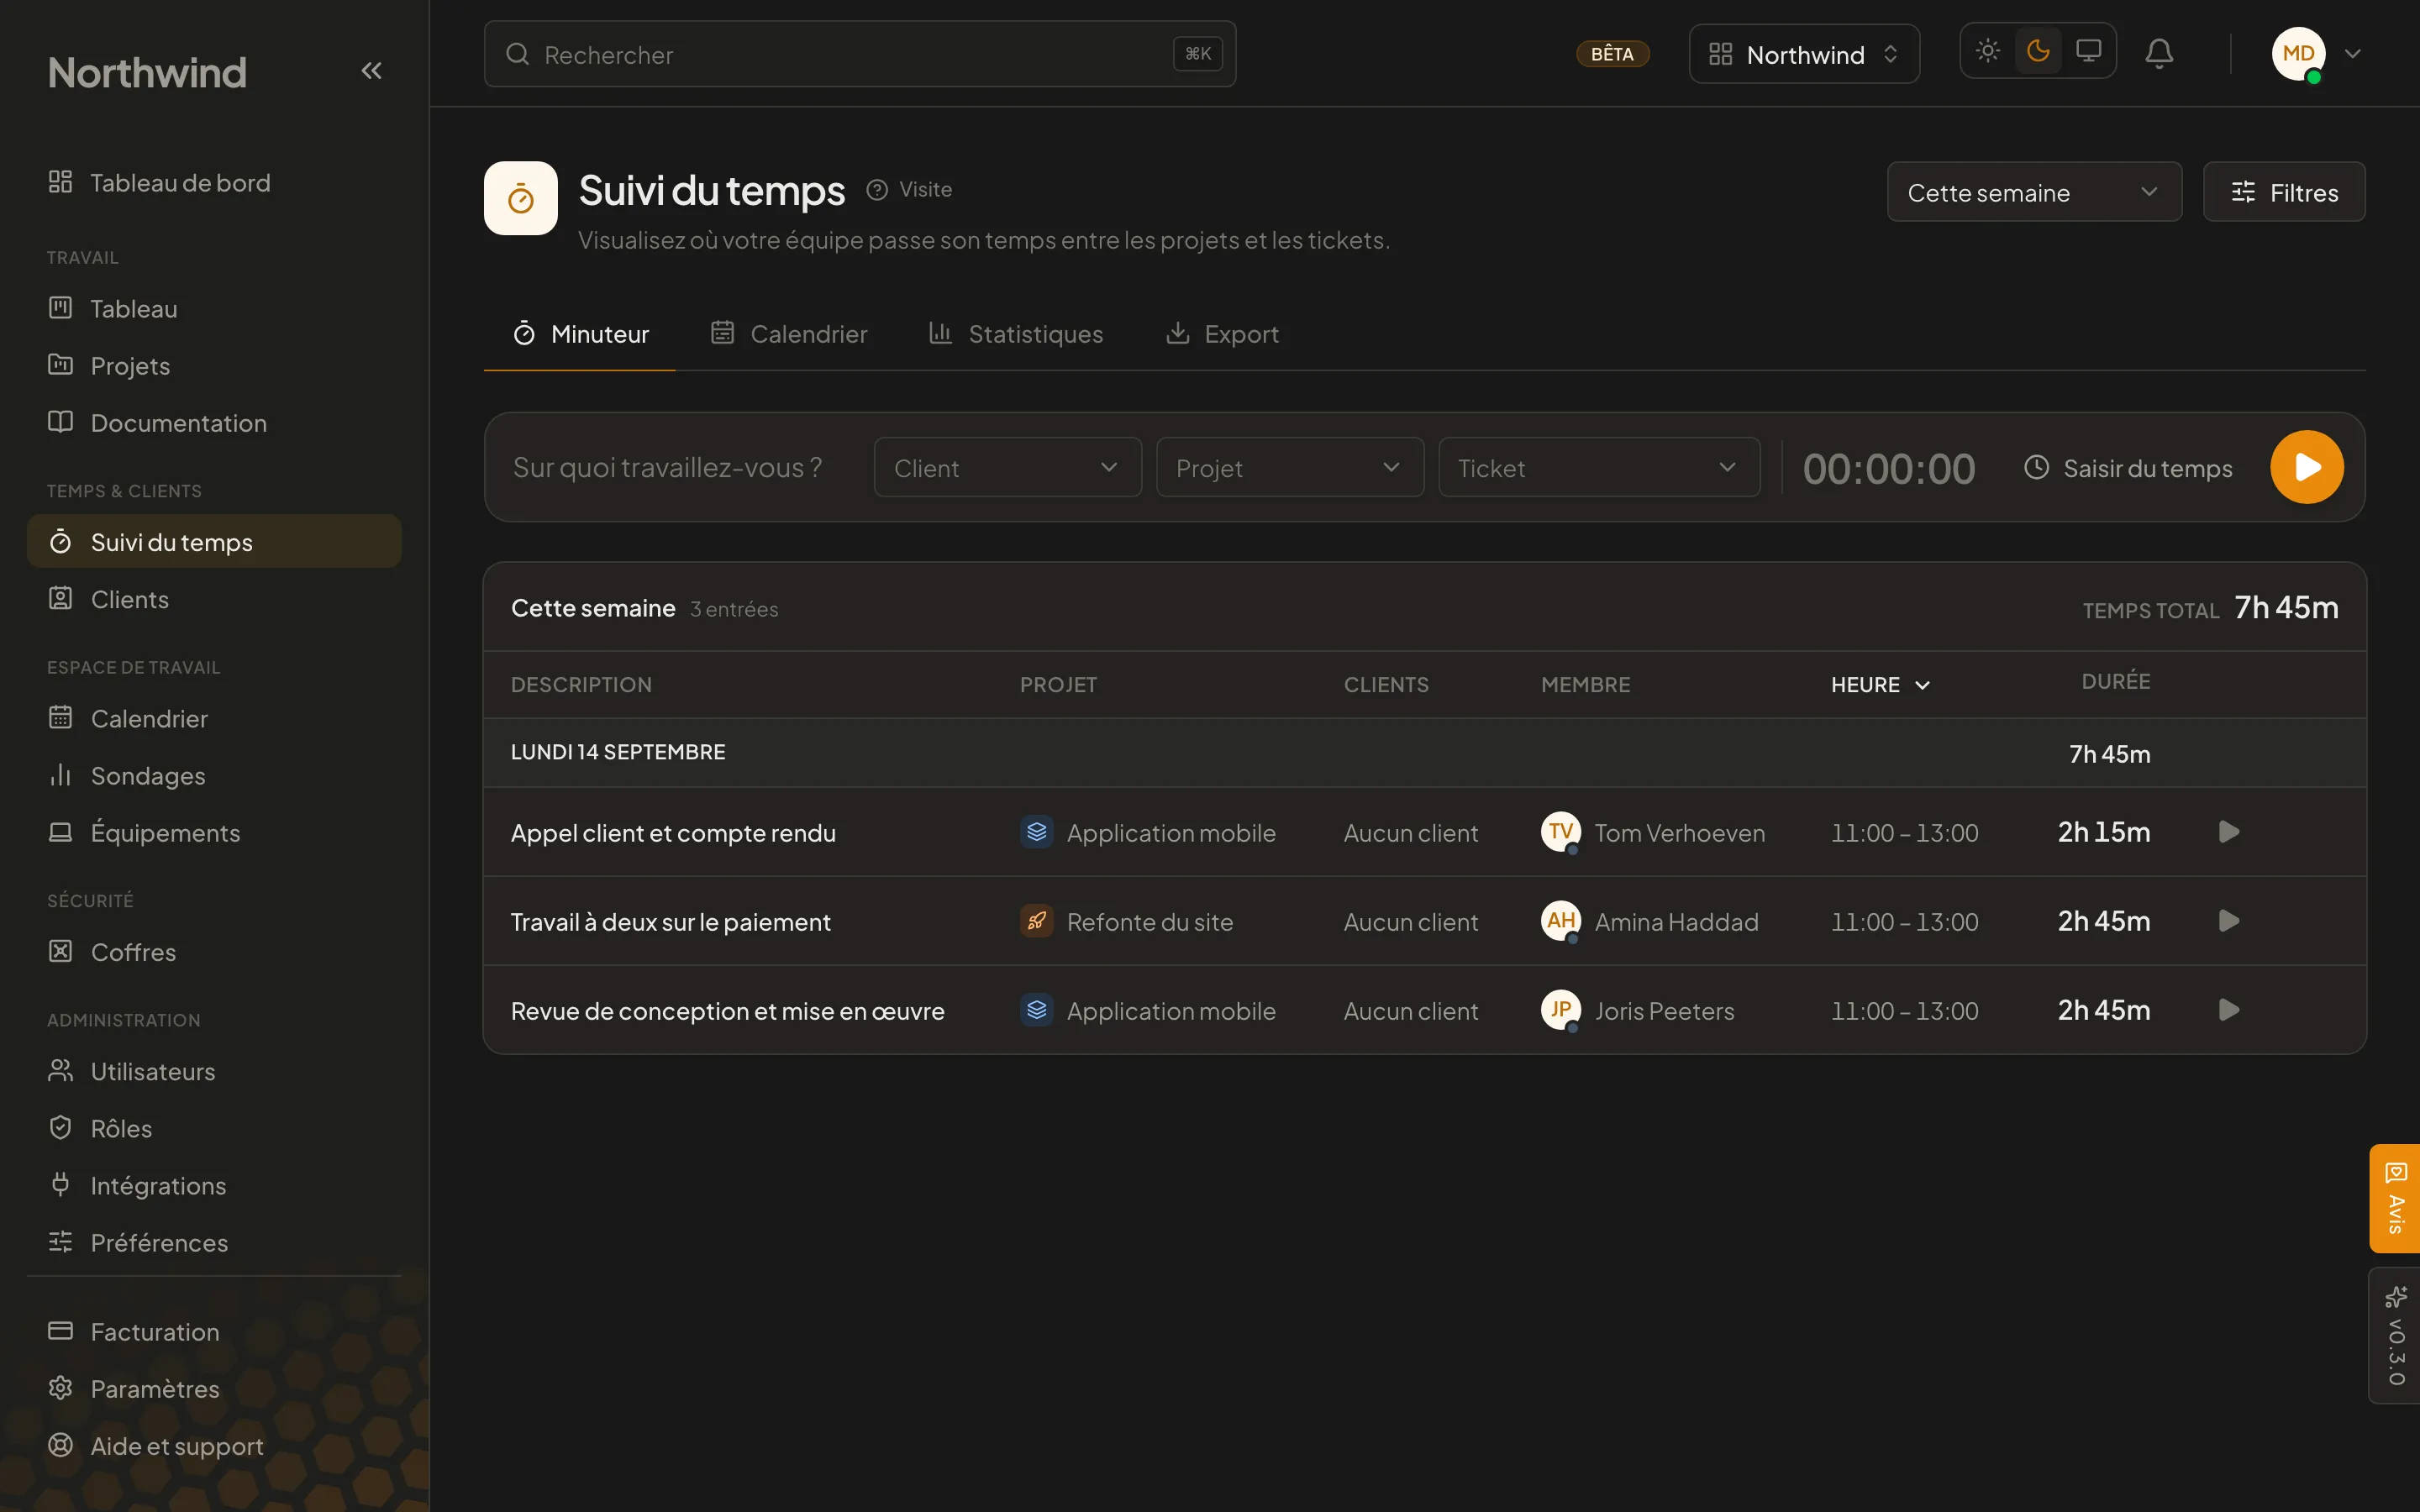The height and width of the screenshot is (1512, 2420).
Task: Enable dark theme moon toggle
Action: coord(2038,51)
